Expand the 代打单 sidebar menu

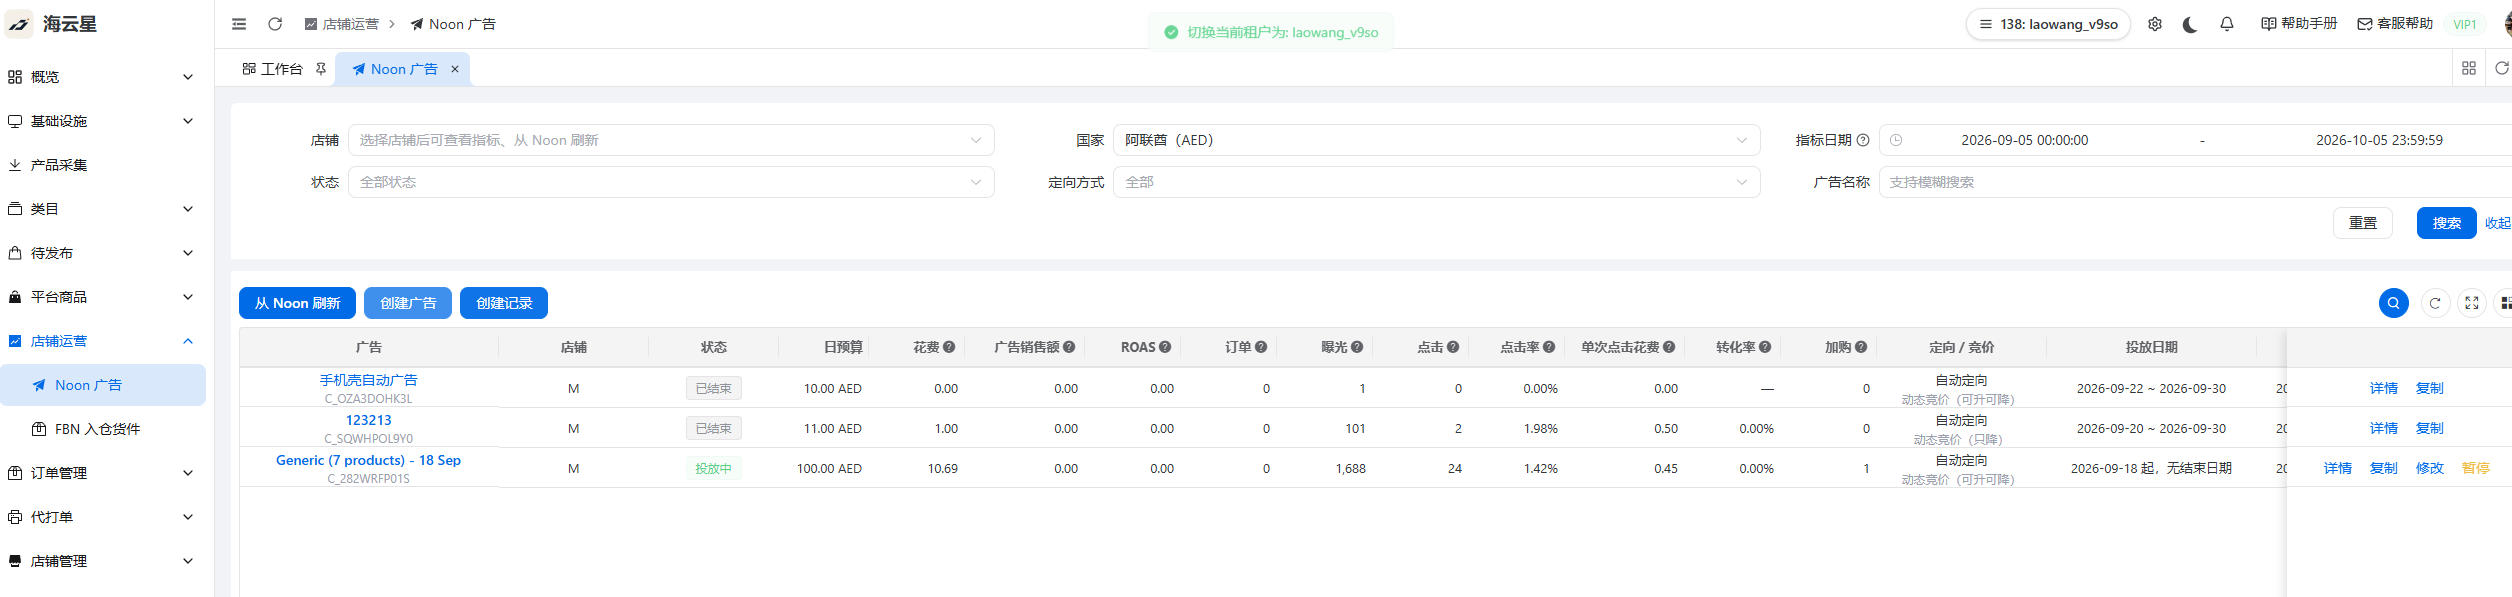click(101, 517)
